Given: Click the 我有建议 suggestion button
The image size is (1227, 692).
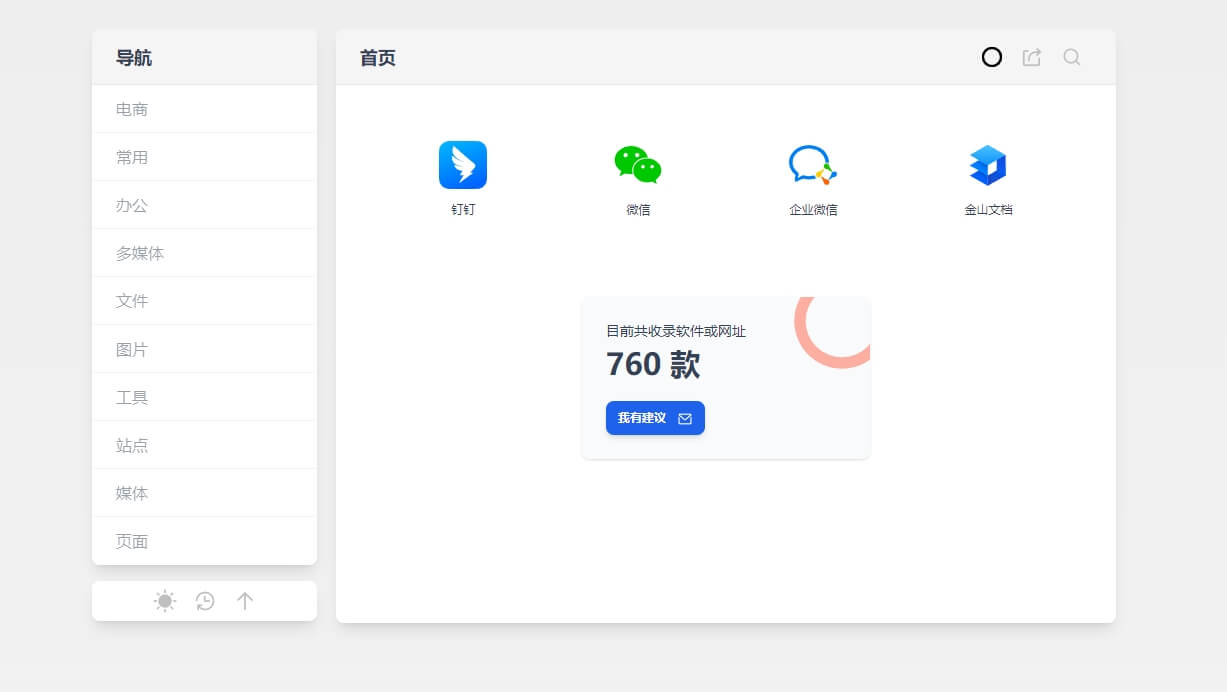Looking at the screenshot, I should (655, 418).
